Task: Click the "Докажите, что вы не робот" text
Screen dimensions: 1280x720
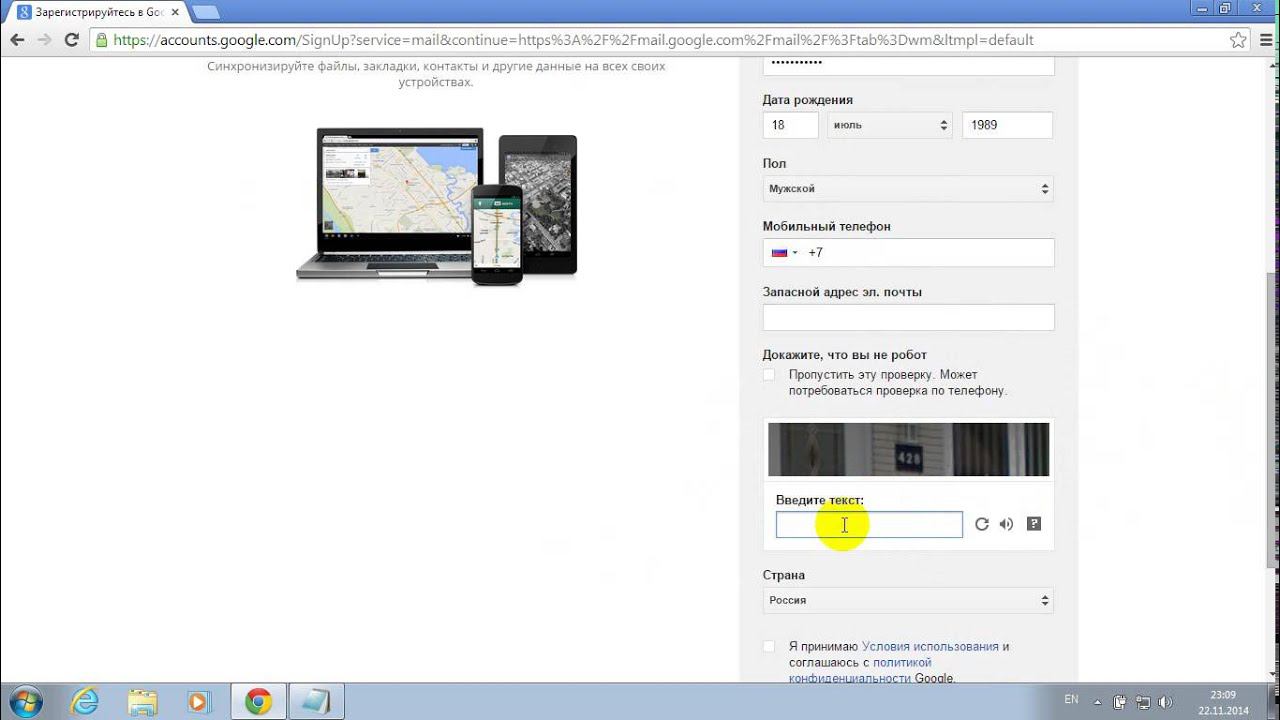Action: [844, 355]
